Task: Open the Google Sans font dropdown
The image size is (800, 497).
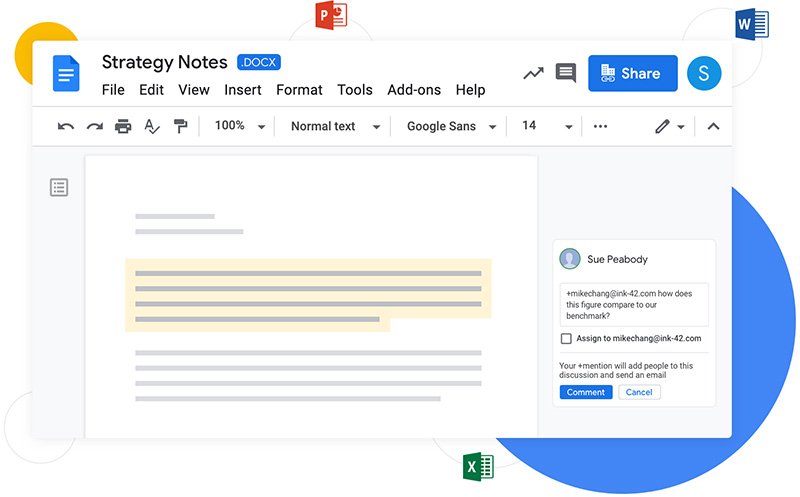Action: 451,126
